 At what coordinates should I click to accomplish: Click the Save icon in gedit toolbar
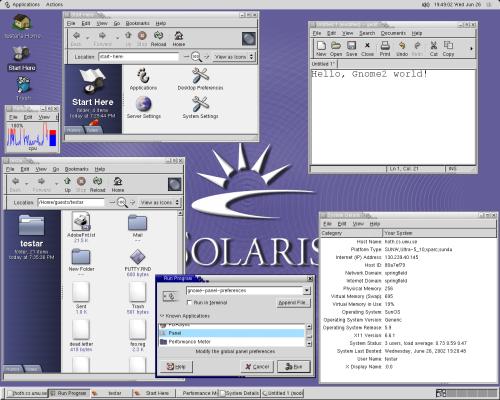[351, 48]
